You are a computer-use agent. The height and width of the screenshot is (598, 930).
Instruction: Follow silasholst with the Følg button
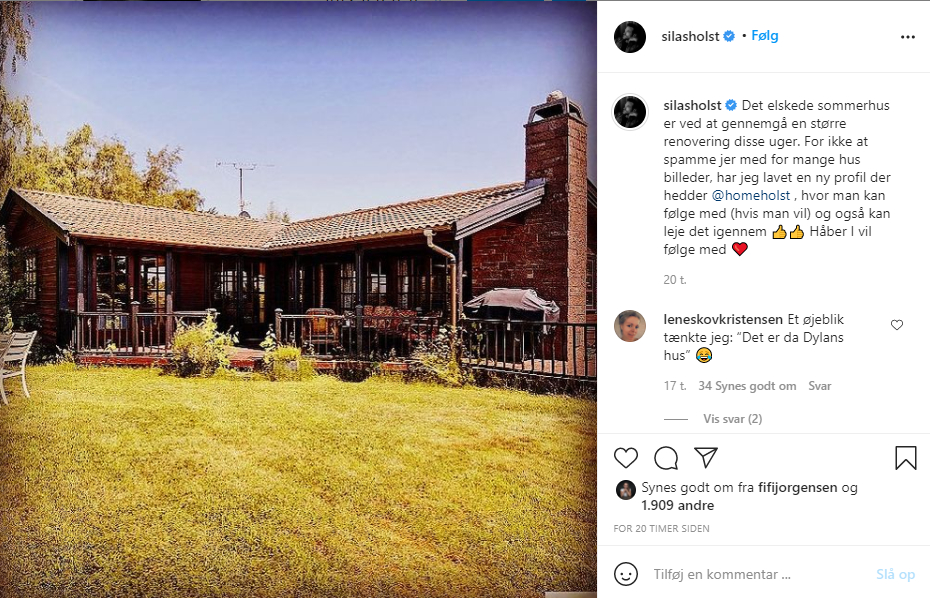point(765,36)
